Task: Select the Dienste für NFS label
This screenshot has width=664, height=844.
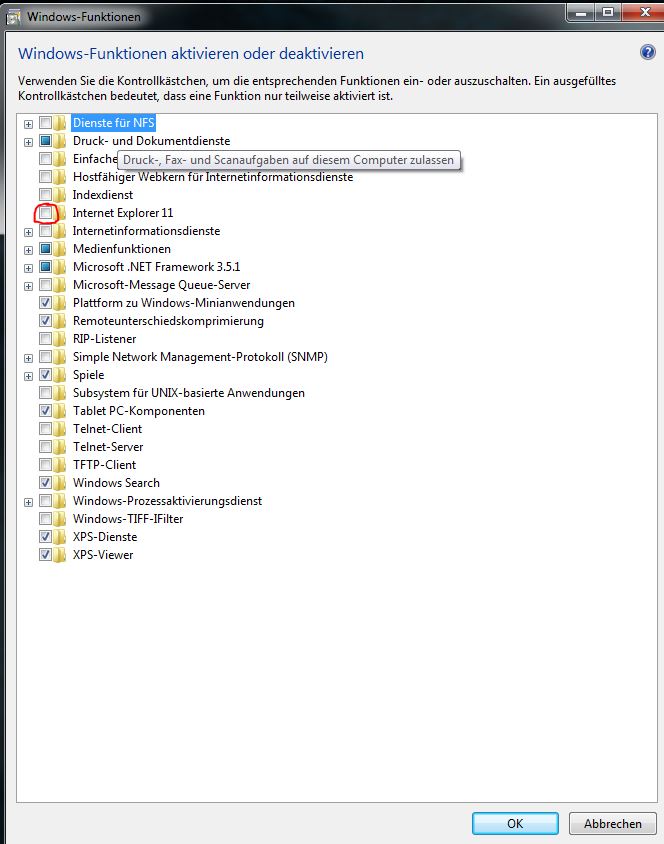Action: [x=114, y=123]
